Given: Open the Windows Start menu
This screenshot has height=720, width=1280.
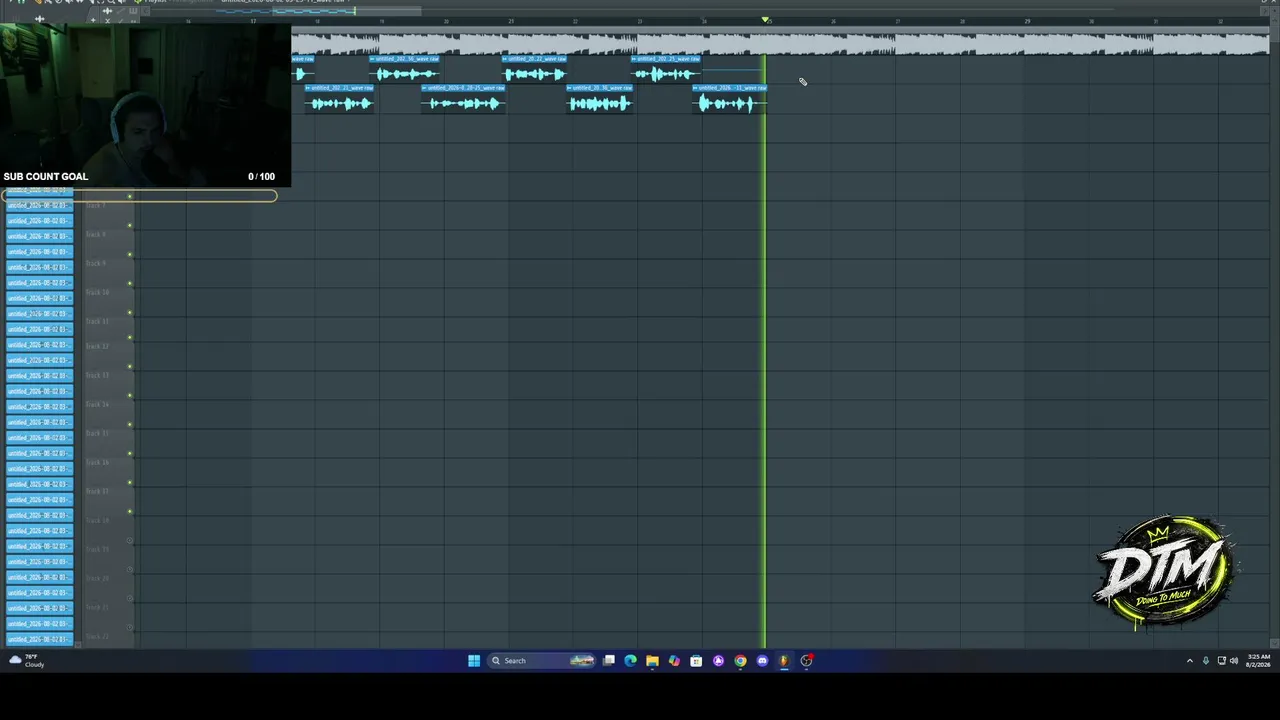Looking at the screenshot, I should coord(474,660).
